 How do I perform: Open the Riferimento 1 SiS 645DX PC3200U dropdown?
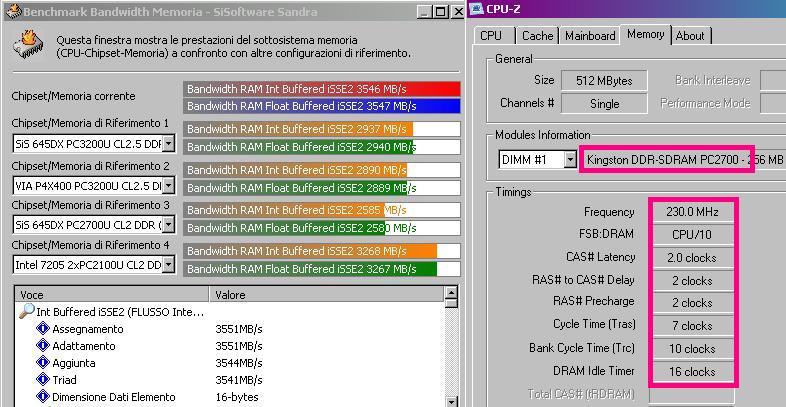[168, 144]
